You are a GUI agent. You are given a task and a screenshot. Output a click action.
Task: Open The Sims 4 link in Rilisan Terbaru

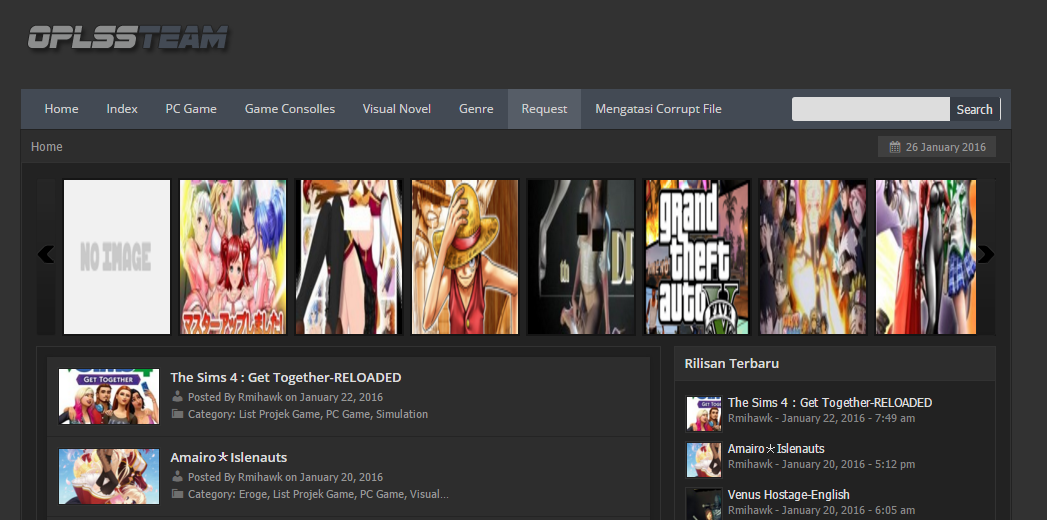click(x=830, y=403)
